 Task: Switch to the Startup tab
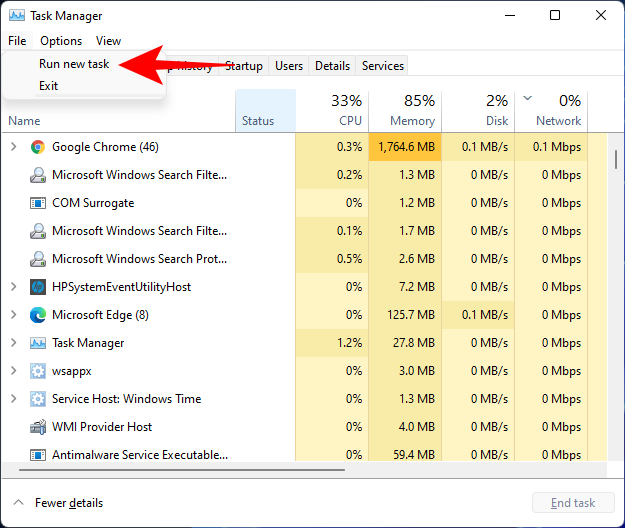pyautogui.click(x=243, y=66)
